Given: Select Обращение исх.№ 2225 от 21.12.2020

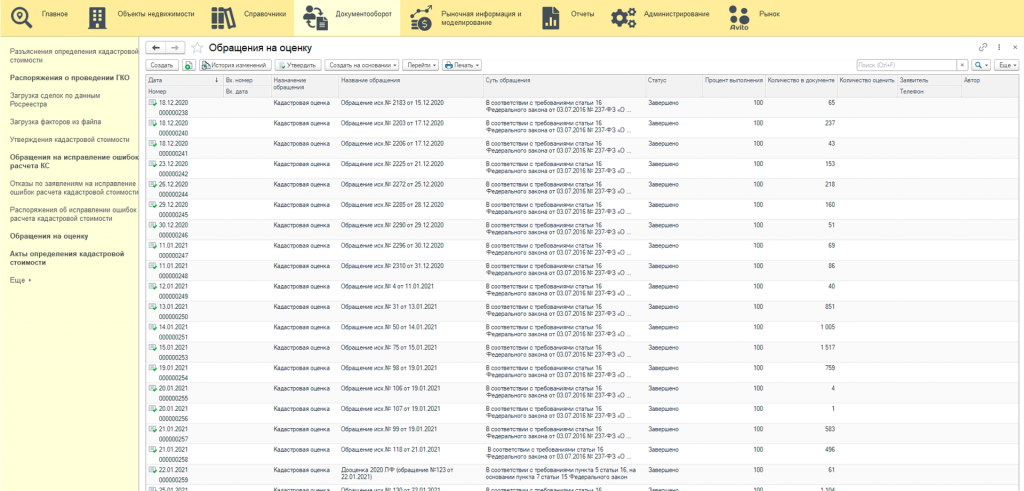Looking at the screenshot, I should pos(392,164).
